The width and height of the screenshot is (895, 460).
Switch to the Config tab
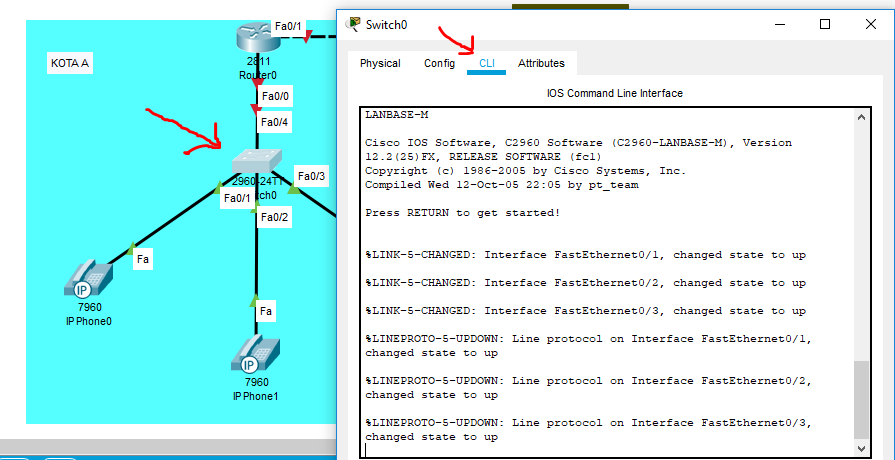click(x=440, y=63)
